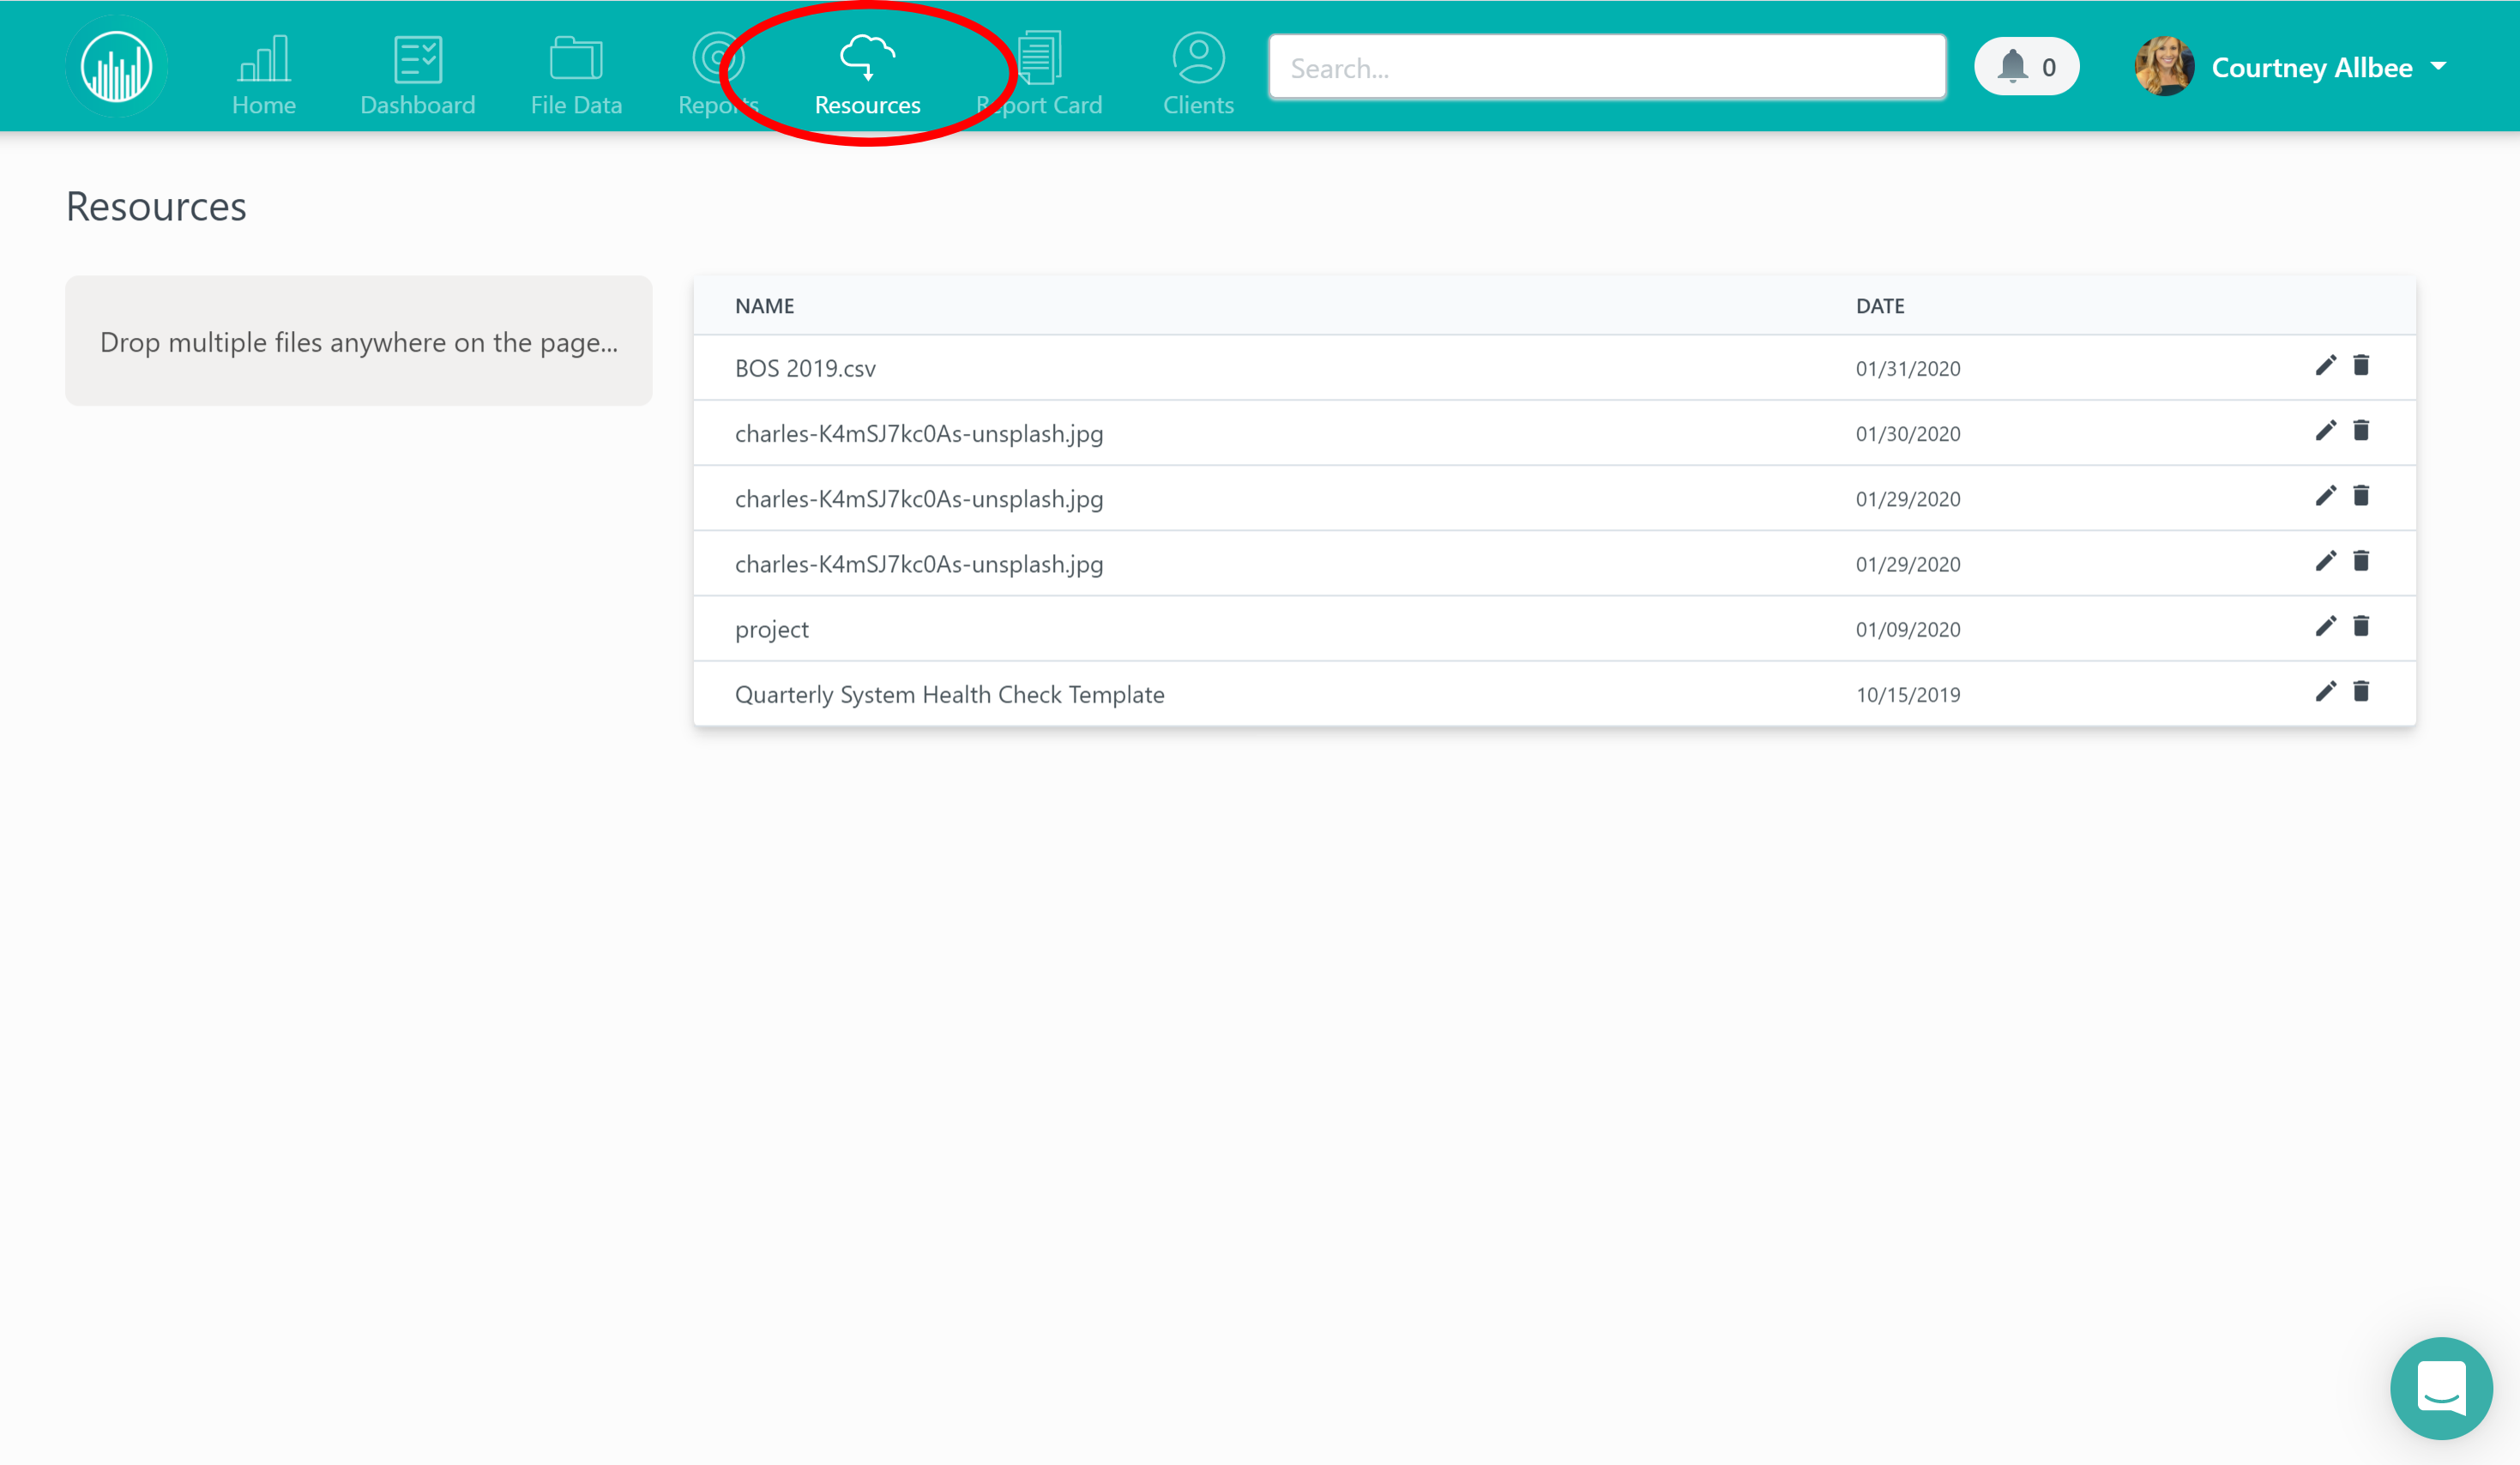Delete the project resource
The height and width of the screenshot is (1465, 2520).
[x=2361, y=626]
